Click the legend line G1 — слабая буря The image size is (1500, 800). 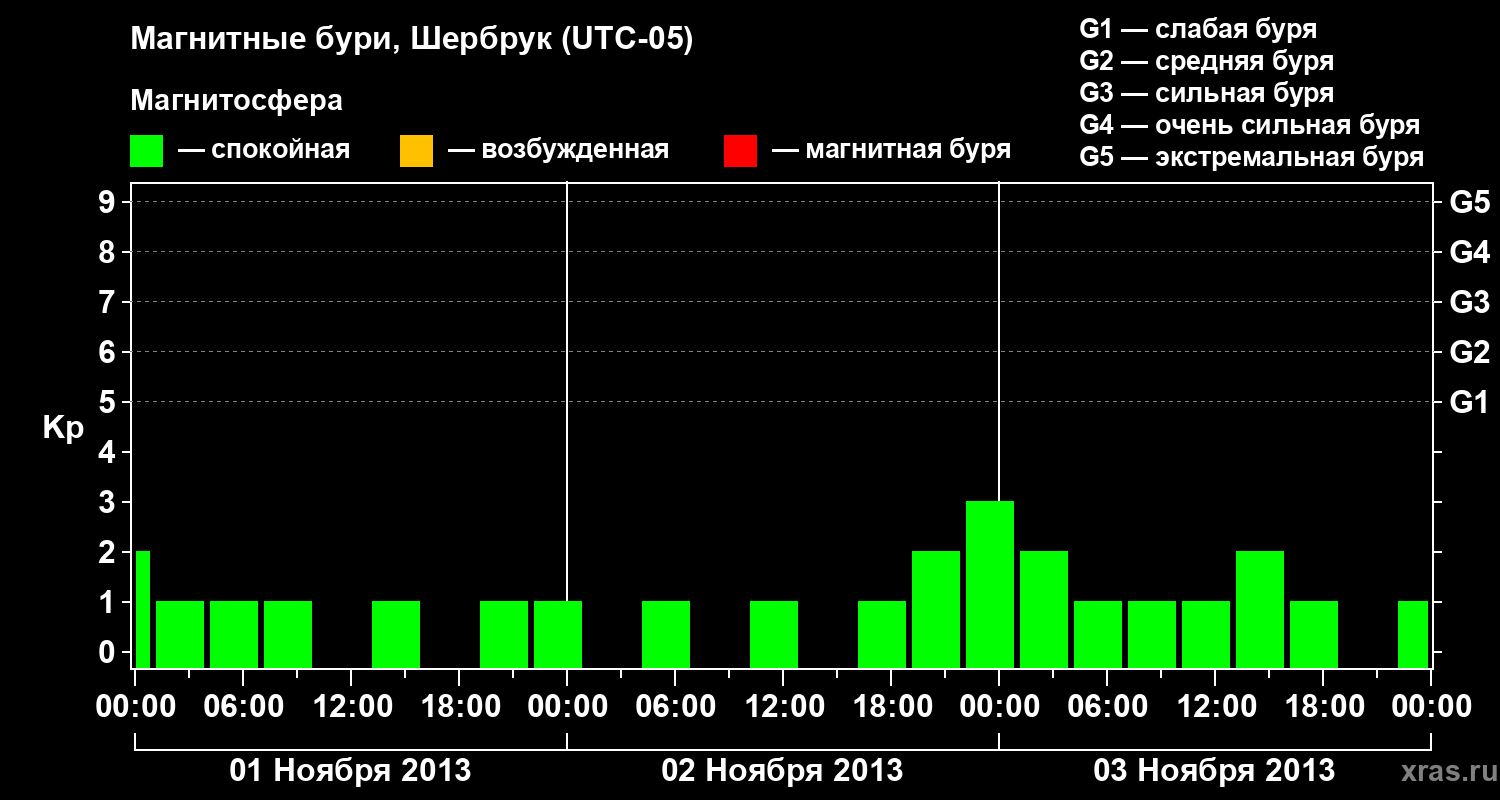click(x=1198, y=29)
